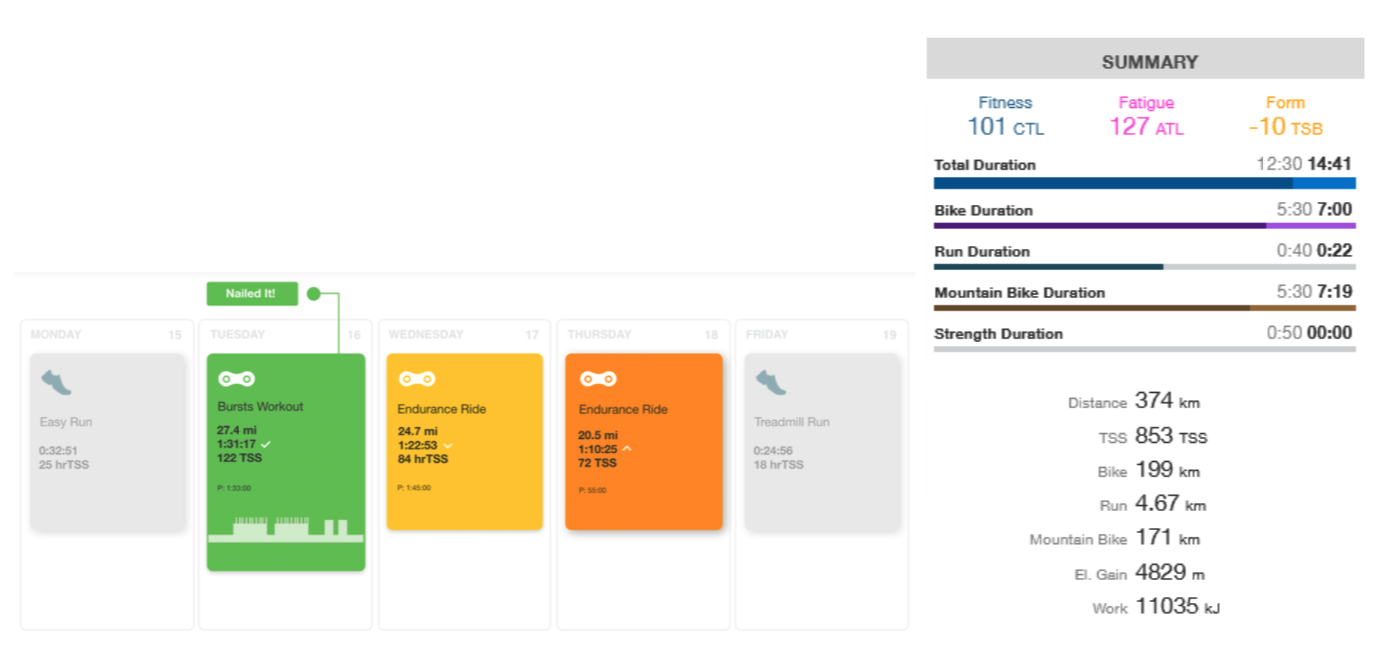Click the TUESDAY 16 day header
This screenshot has width=1390, height=669.
pos(285,335)
